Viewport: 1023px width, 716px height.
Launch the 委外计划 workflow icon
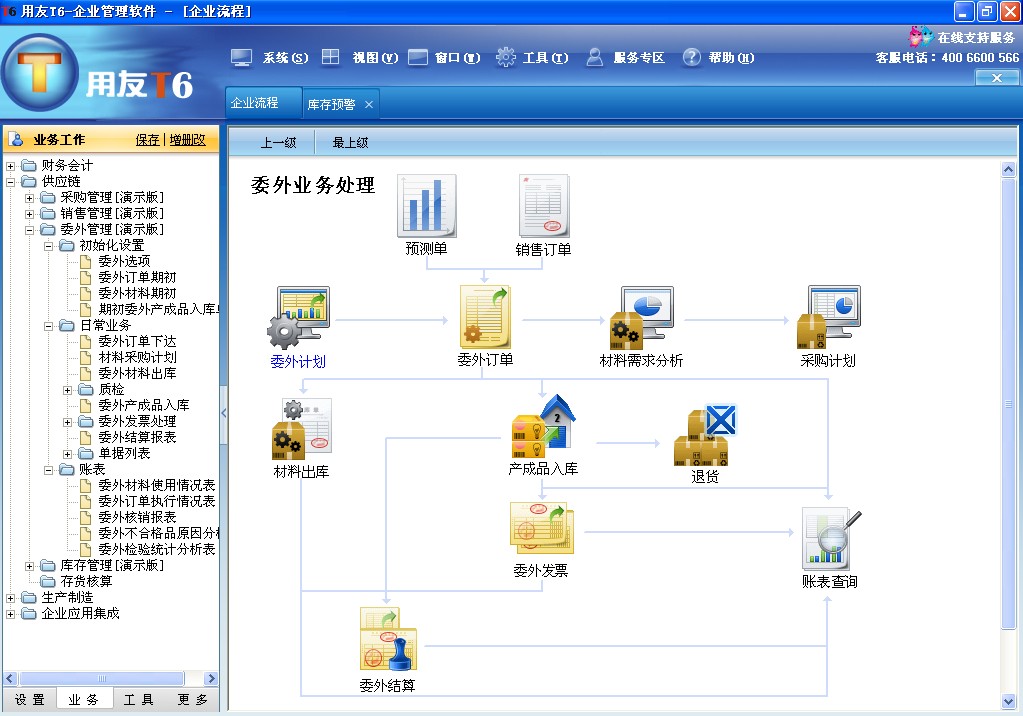coord(299,317)
